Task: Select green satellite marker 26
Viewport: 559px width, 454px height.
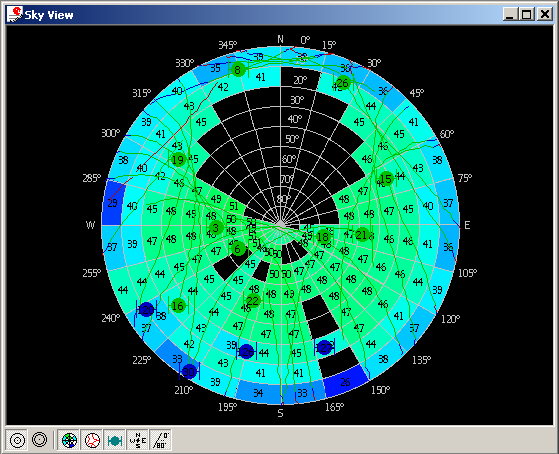Action: click(x=343, y=83)
